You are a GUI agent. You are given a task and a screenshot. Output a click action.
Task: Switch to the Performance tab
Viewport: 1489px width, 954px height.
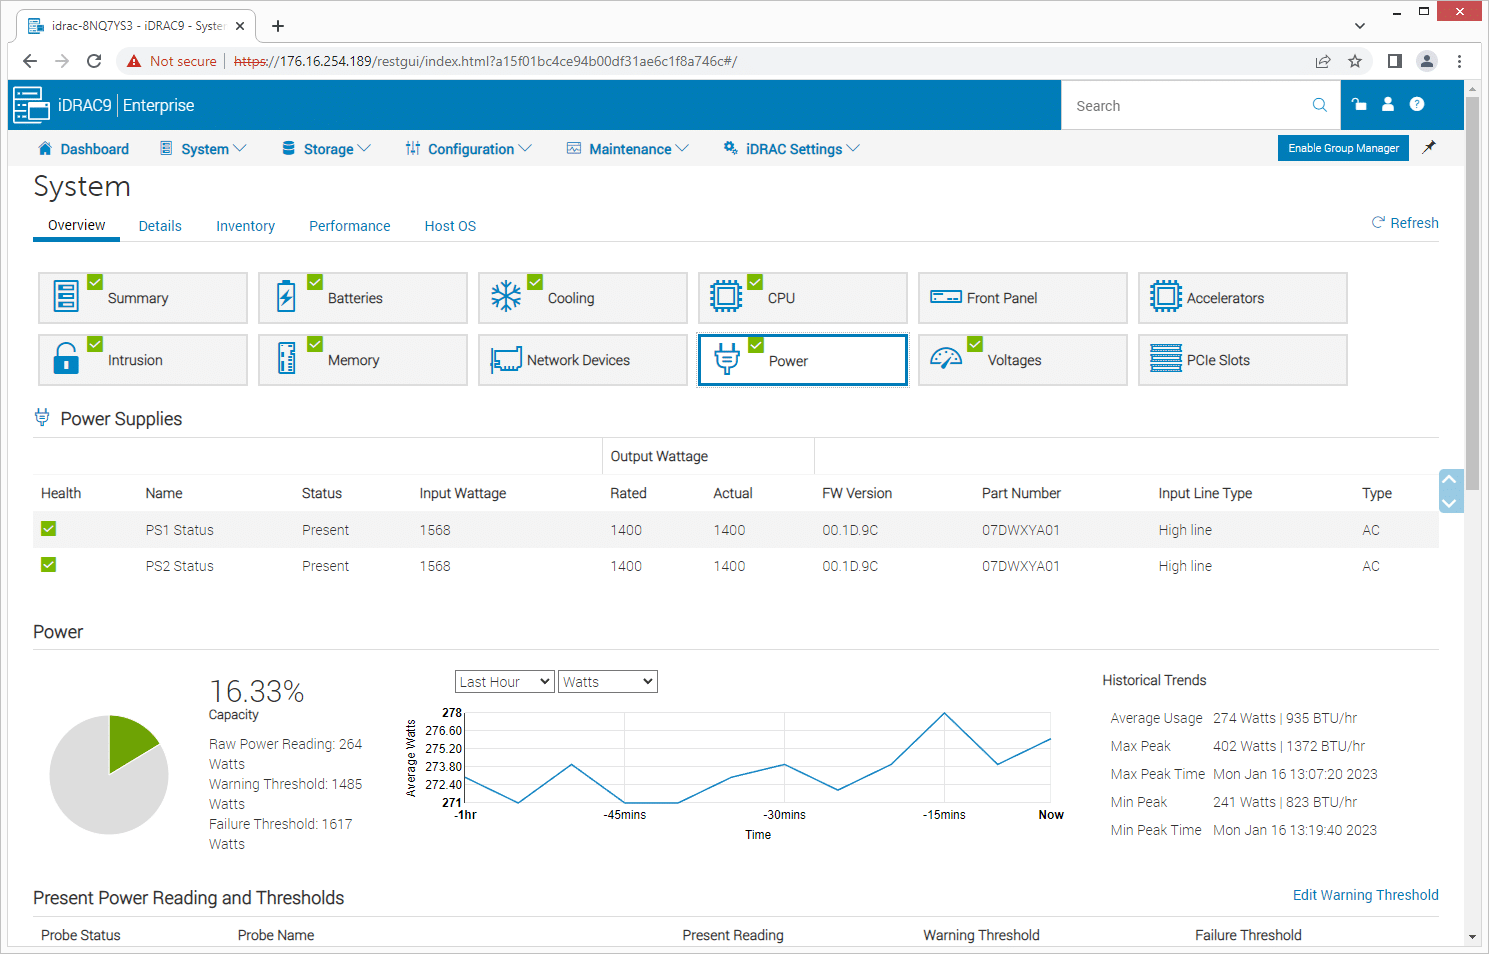pos(349,226)
